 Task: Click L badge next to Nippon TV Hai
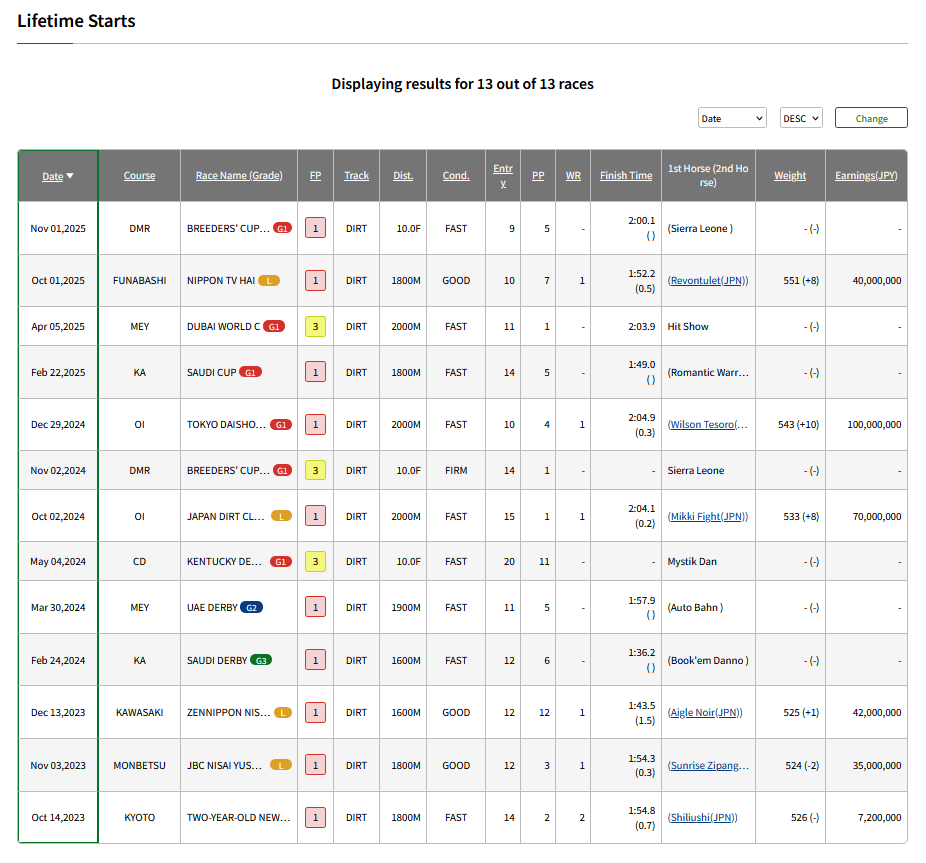(x=269, y=281)
